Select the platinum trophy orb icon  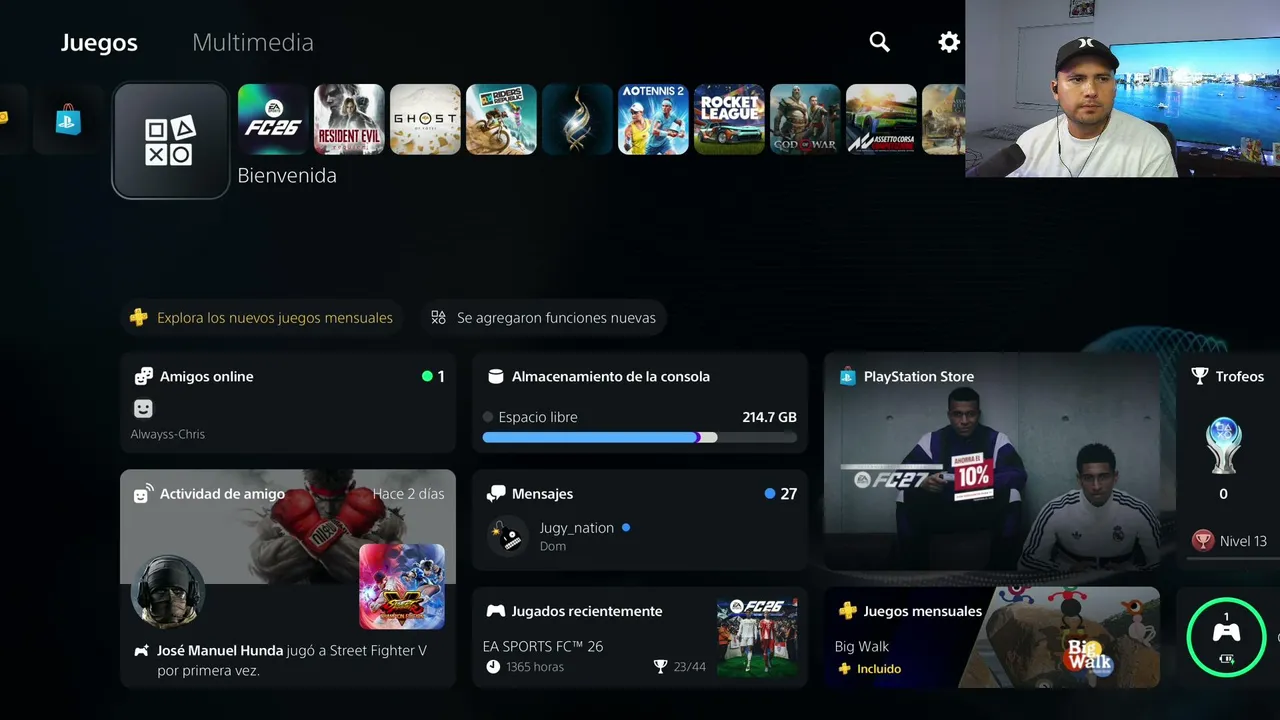click(1223, 445)
